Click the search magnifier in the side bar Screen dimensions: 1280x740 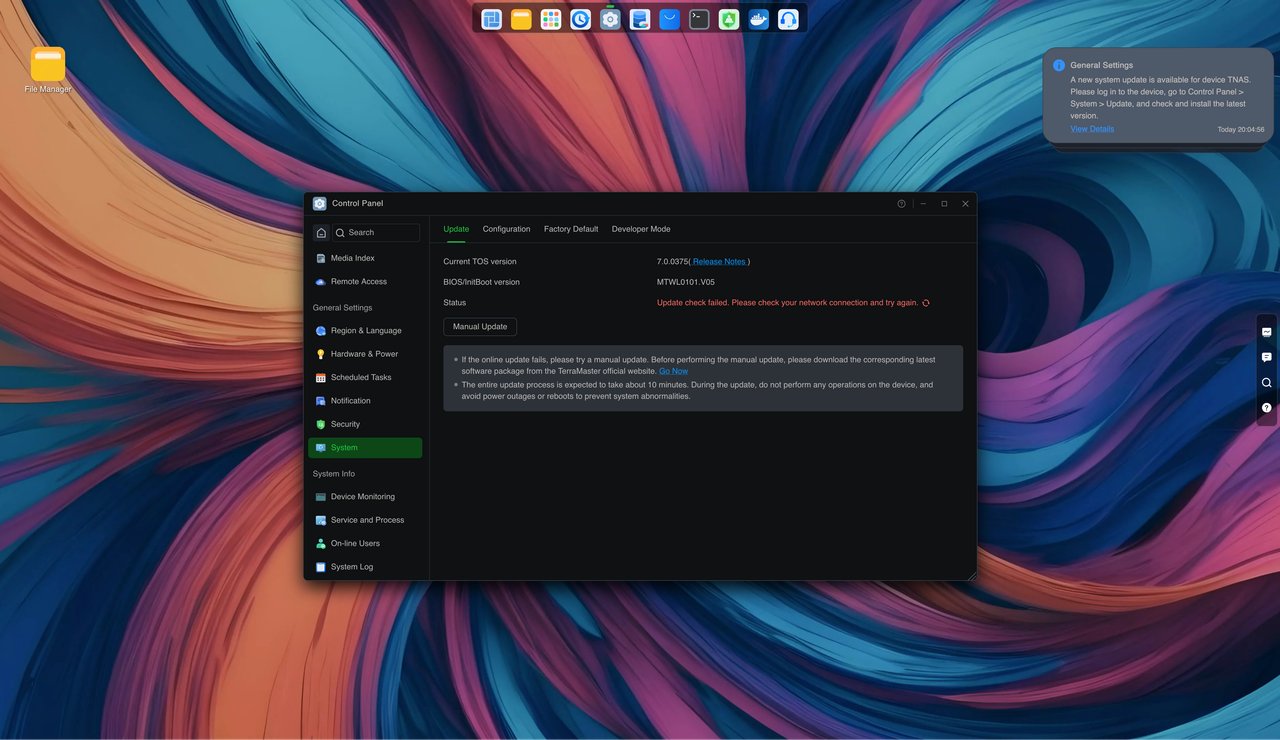1267,383
